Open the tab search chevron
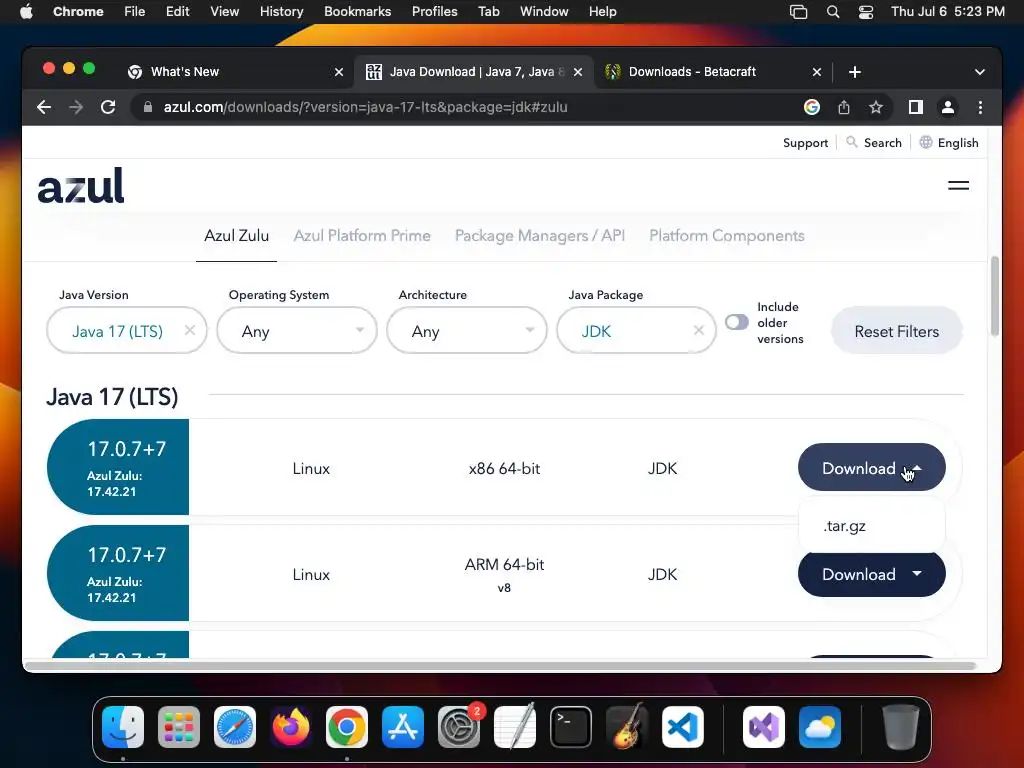The width and height of the screenshot is (1024, 768). [980, 72]
